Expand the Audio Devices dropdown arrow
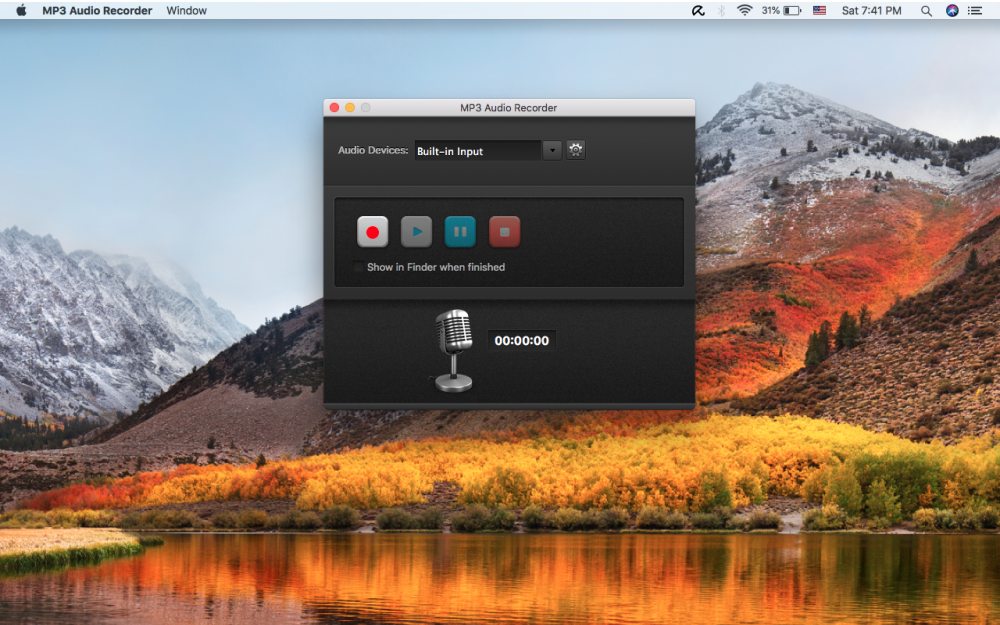Screen dimensions: 1000x625 tap(551, 150)
